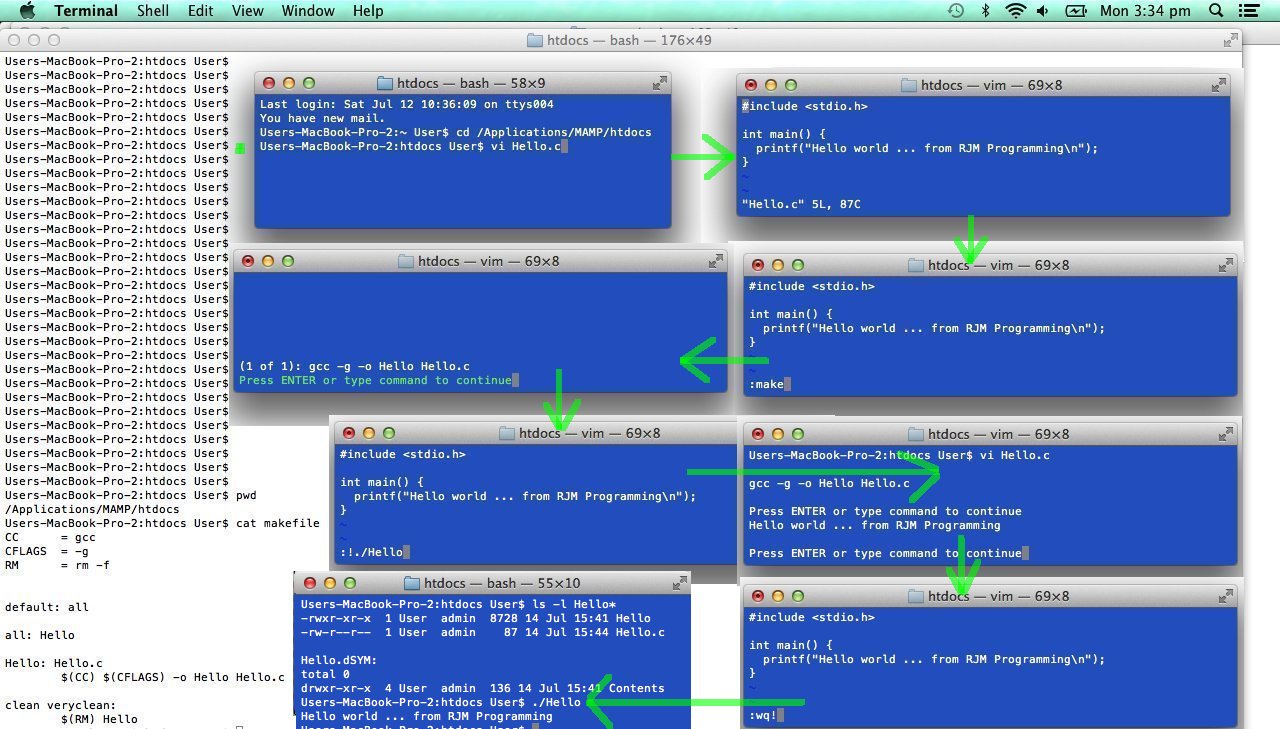This screenshot has height=729, width=1280.
Task: Click window title htdocs — bash — 55×10
Action: (x=502, y=583)
